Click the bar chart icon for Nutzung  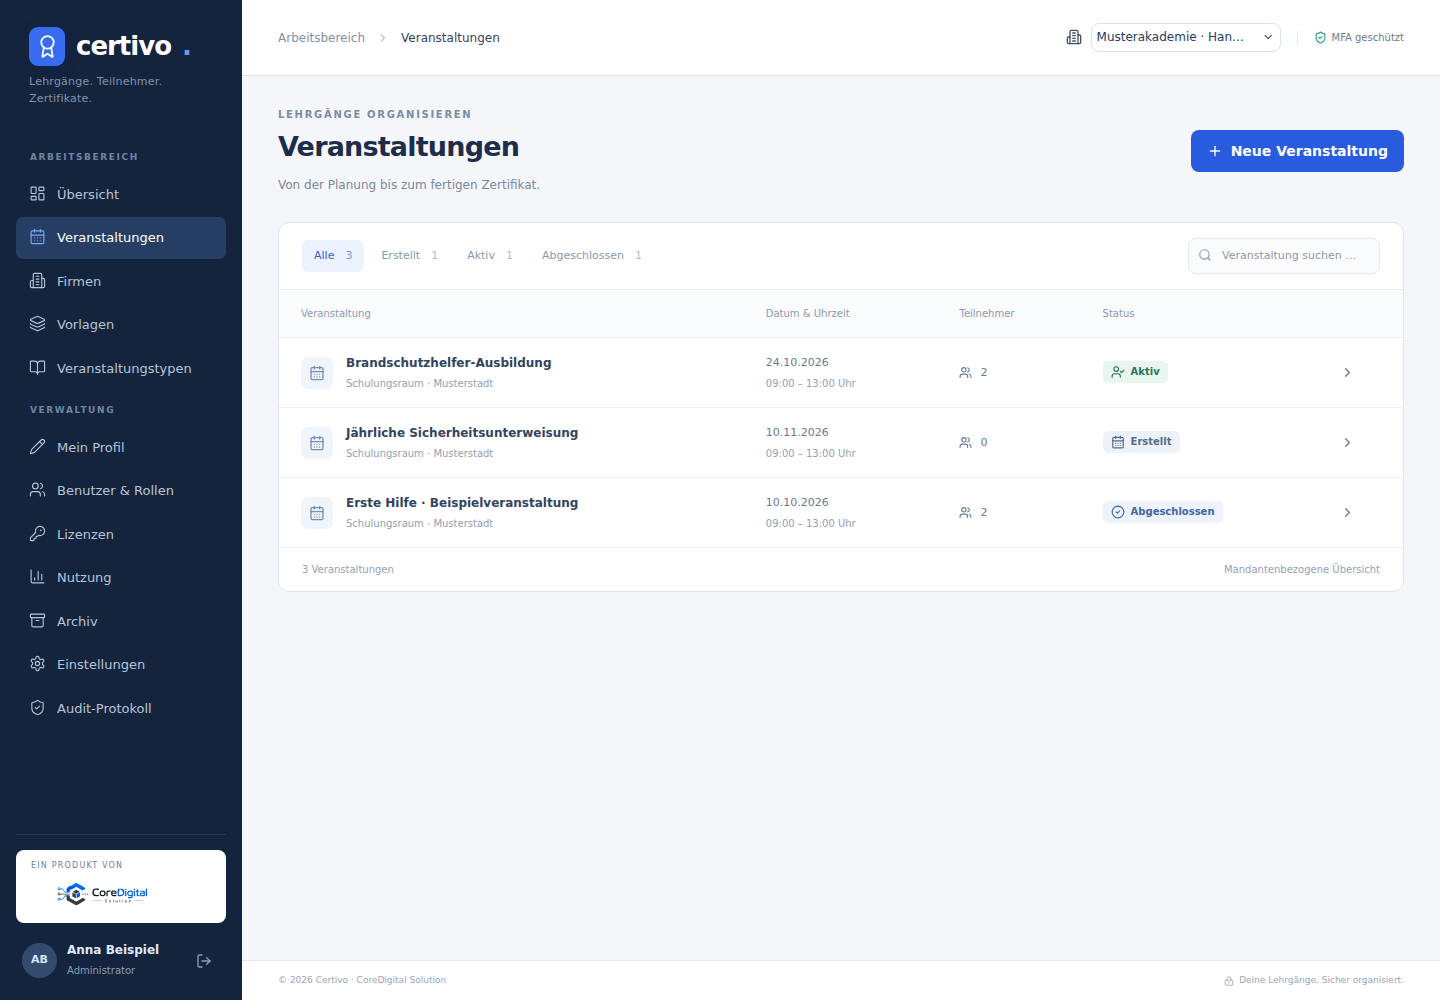click(38, 577)
